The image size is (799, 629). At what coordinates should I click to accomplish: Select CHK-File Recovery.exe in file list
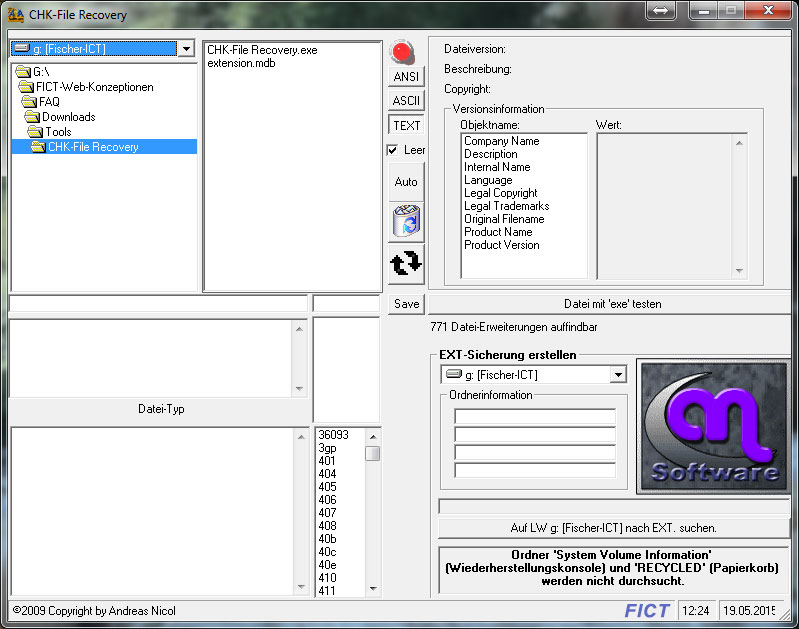click(262, 50)
